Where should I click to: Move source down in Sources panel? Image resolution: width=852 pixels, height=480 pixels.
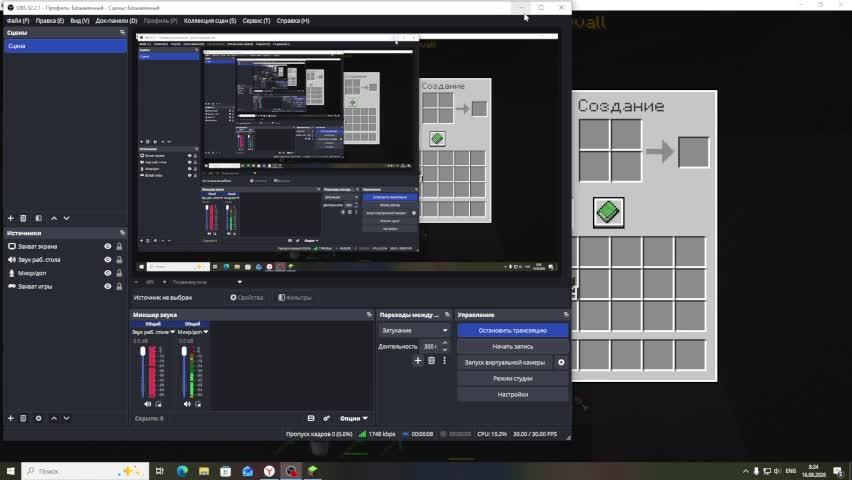[66, 418]
